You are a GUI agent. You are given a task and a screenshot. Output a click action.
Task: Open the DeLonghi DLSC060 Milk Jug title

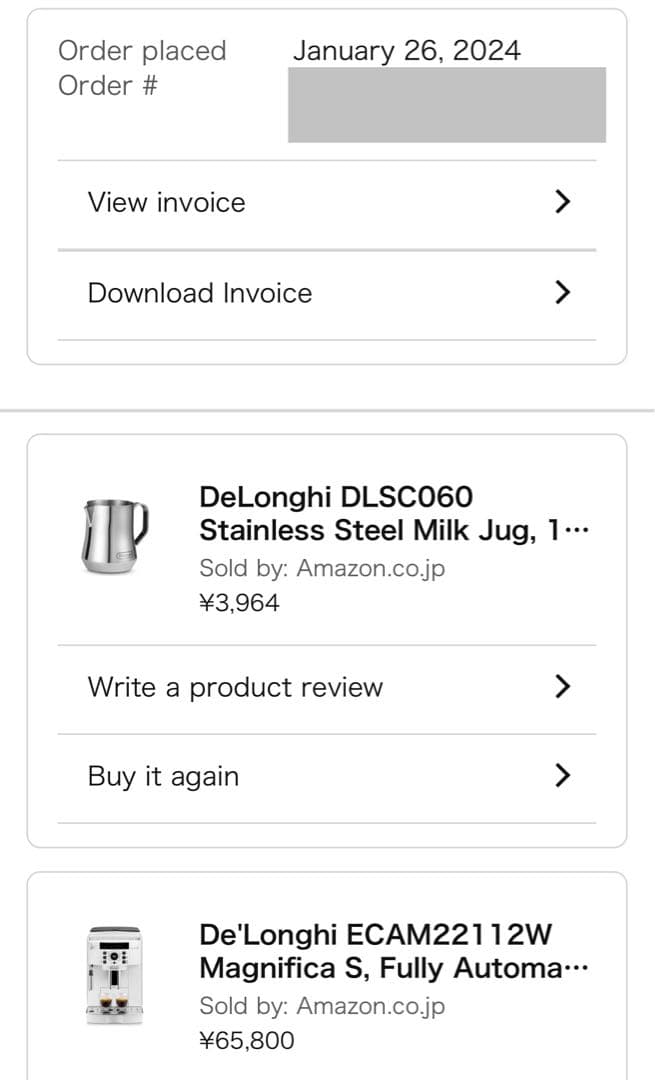(394, 513)
